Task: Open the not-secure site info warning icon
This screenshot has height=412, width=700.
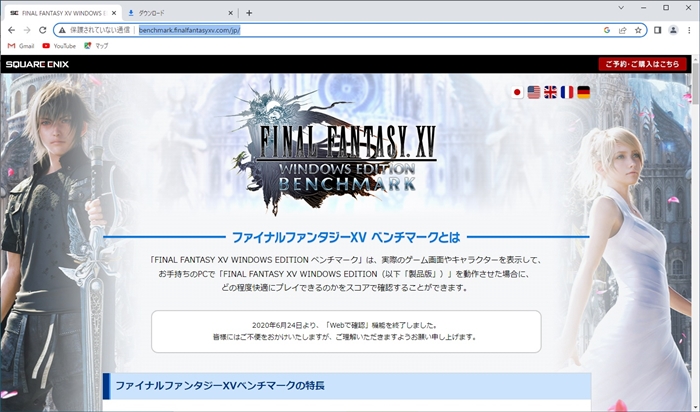Action: tap(62, 30)
